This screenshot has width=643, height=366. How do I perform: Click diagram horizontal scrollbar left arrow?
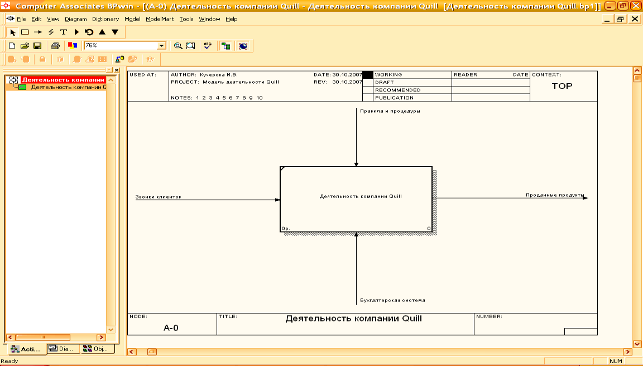point(132,352)
